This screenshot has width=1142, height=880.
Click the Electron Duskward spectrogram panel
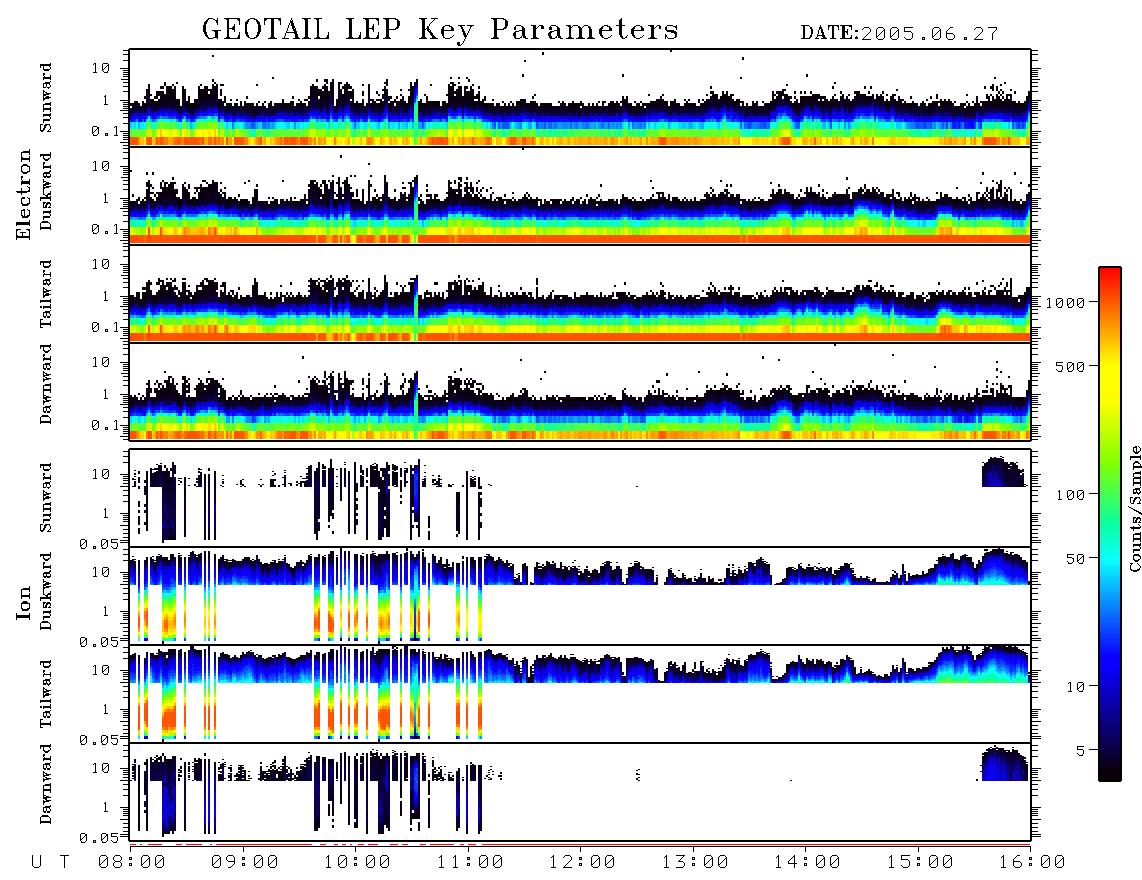pos(580,195)
